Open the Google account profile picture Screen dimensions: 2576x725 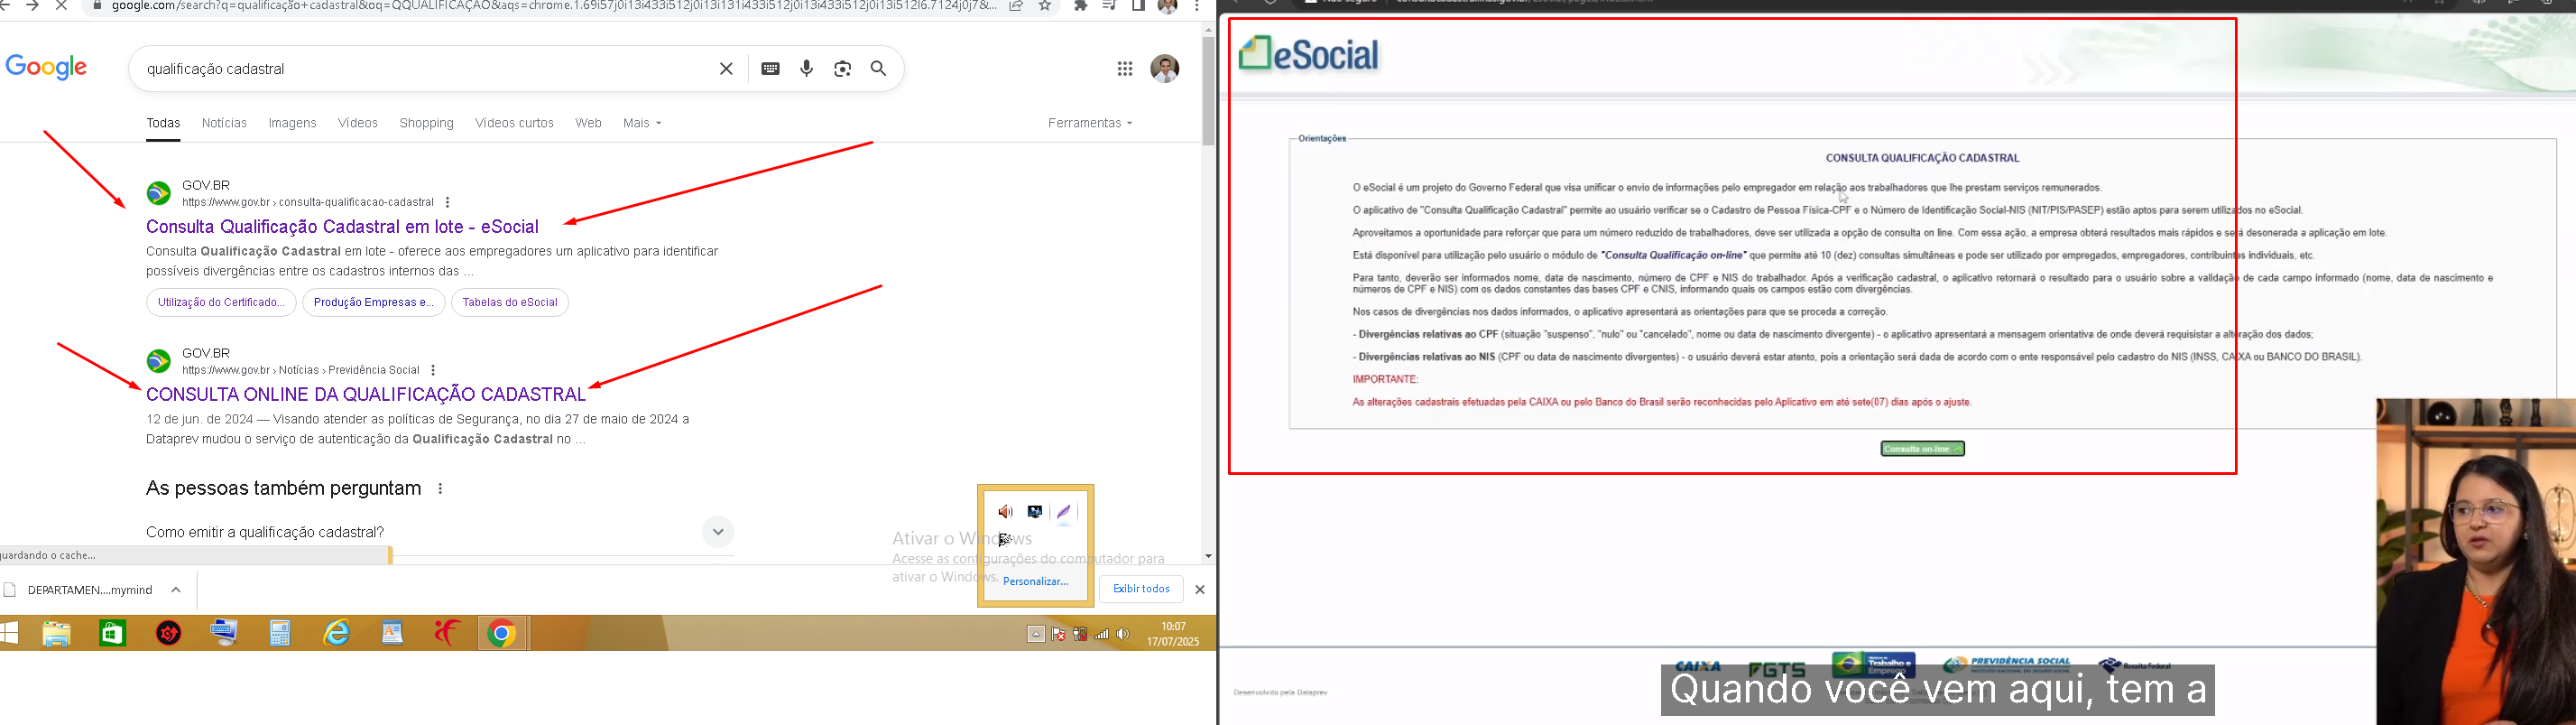coord(1165,69)
